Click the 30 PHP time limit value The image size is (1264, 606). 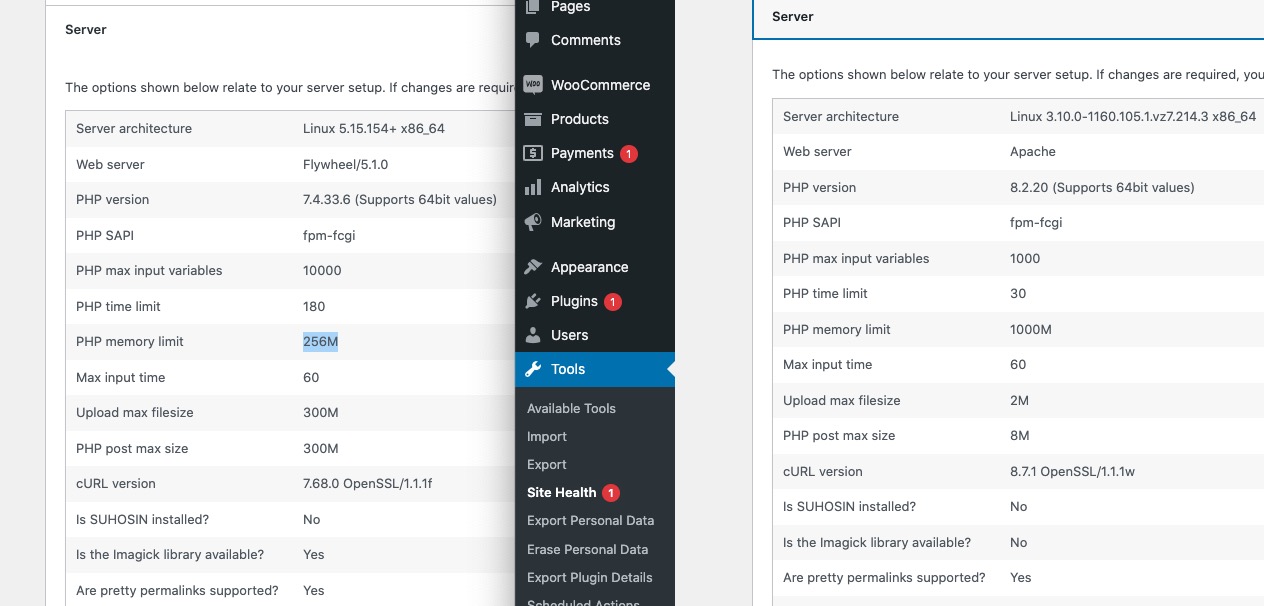[1018, 294]
